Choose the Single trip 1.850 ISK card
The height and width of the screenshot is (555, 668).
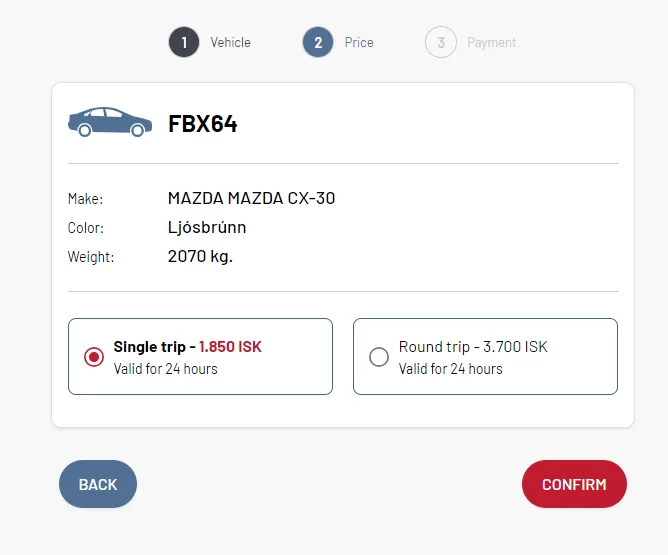tap(200, 357)
